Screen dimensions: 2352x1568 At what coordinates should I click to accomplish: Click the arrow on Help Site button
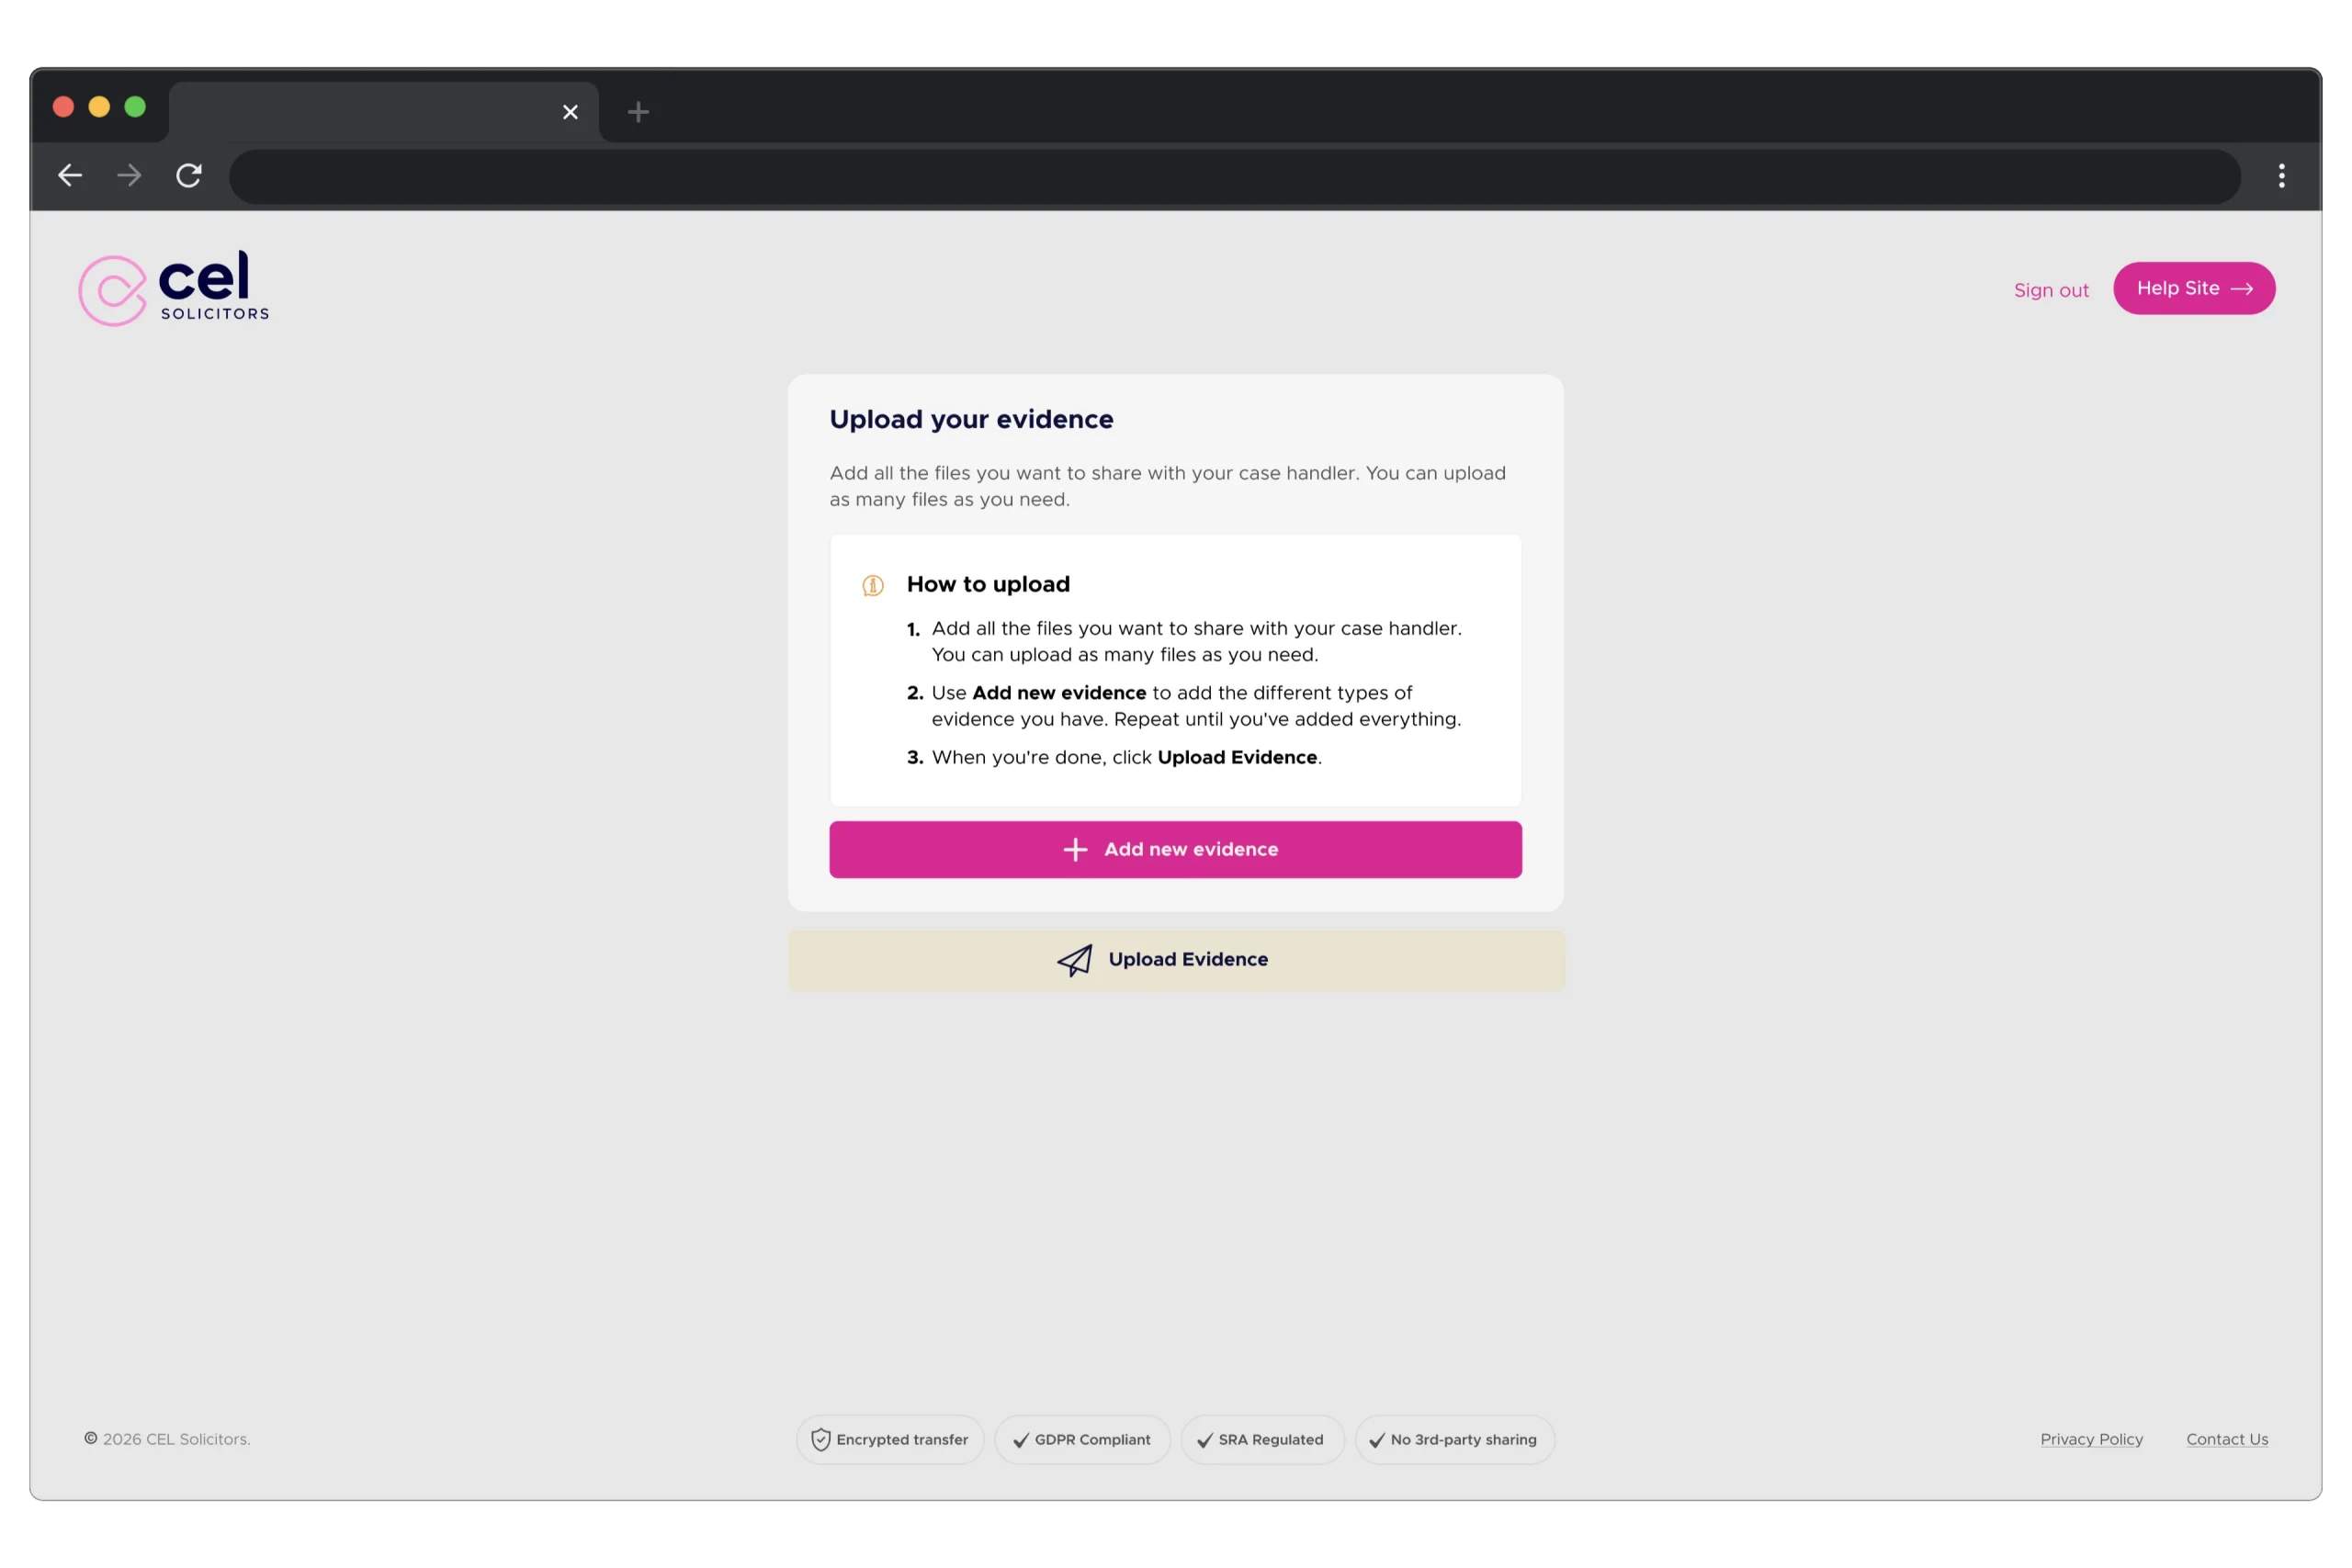click(2242, 288)
